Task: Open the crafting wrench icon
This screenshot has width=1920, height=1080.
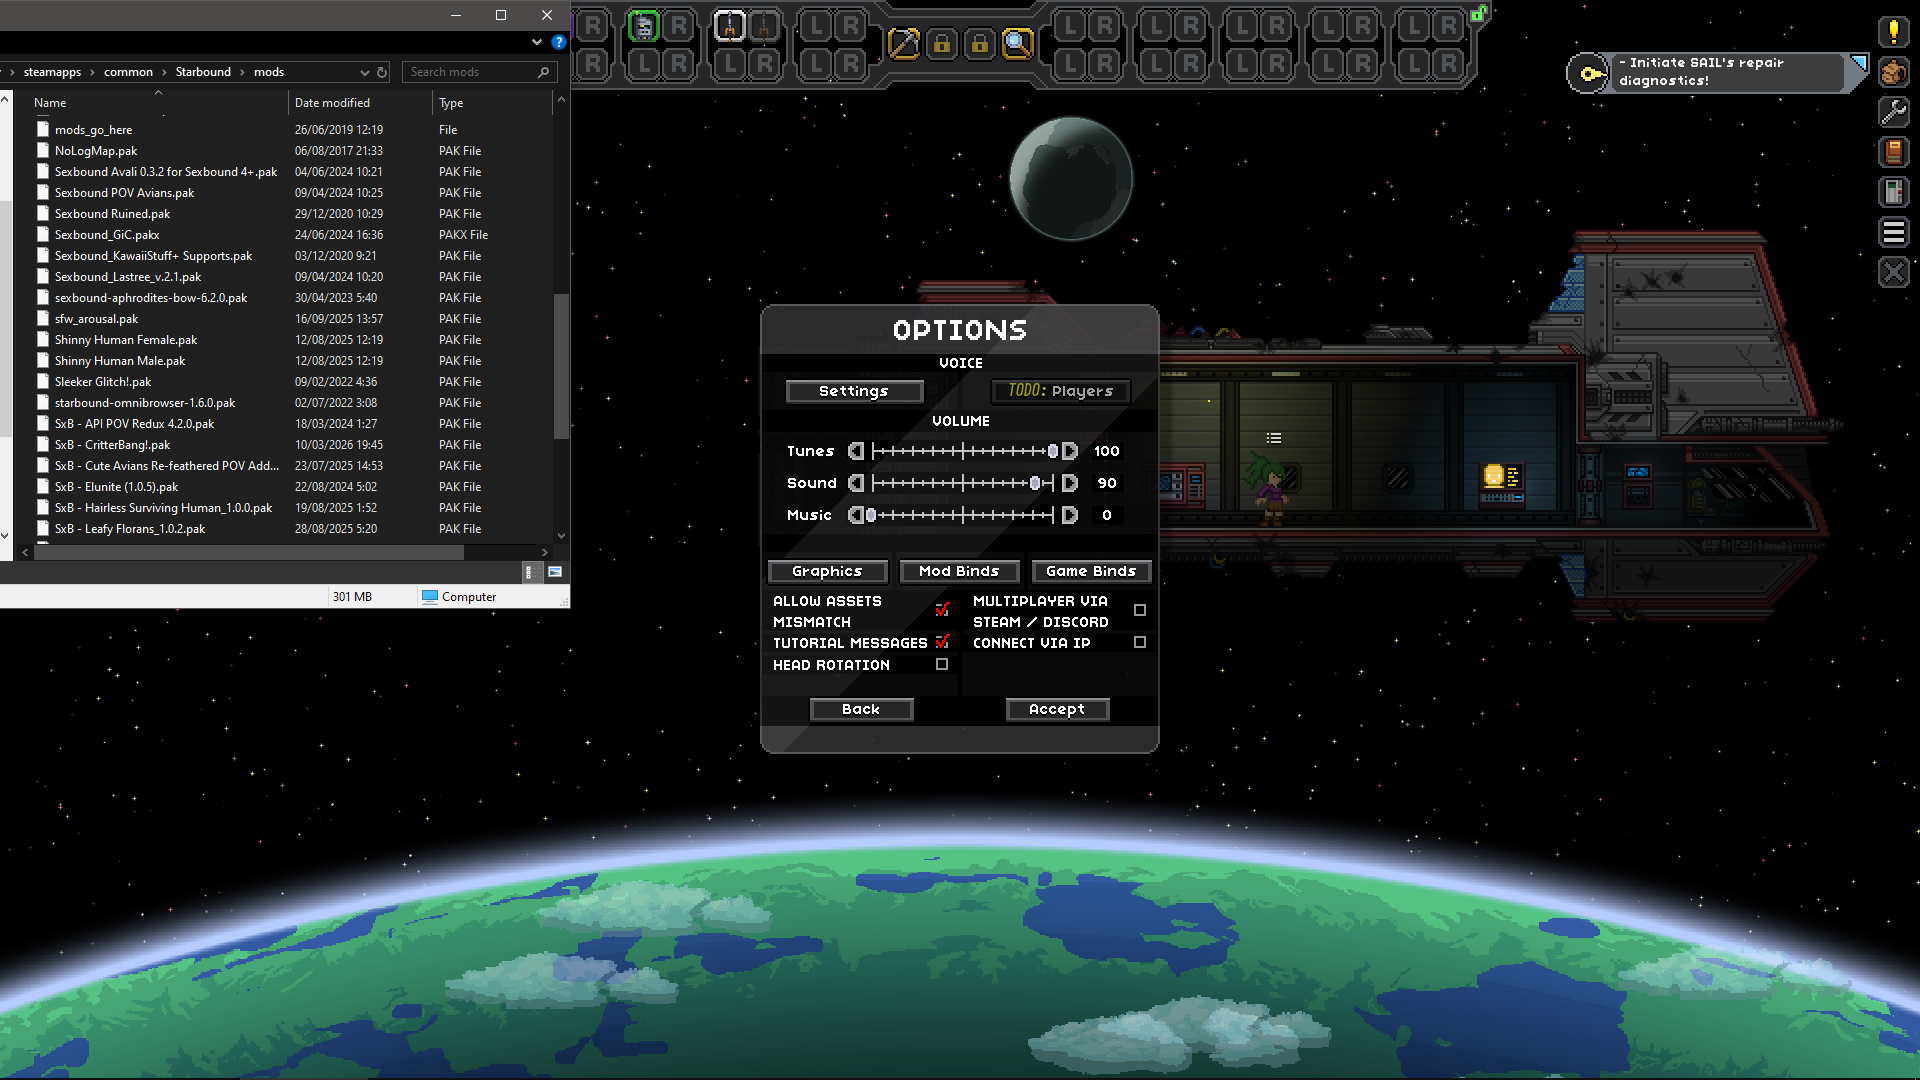Action: (x=1893, y=112)
